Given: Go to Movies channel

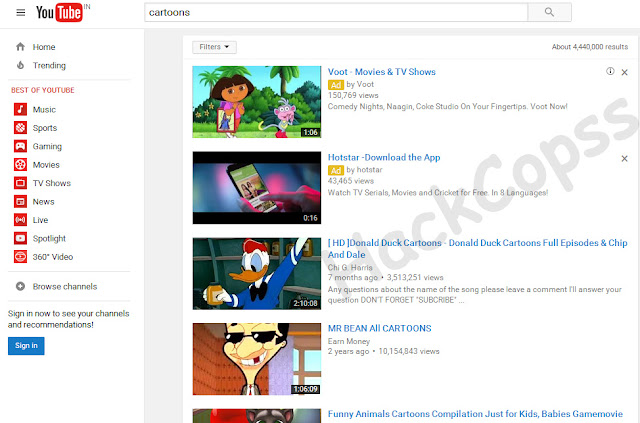Looking at the screenshot, I should coord(46,165).
